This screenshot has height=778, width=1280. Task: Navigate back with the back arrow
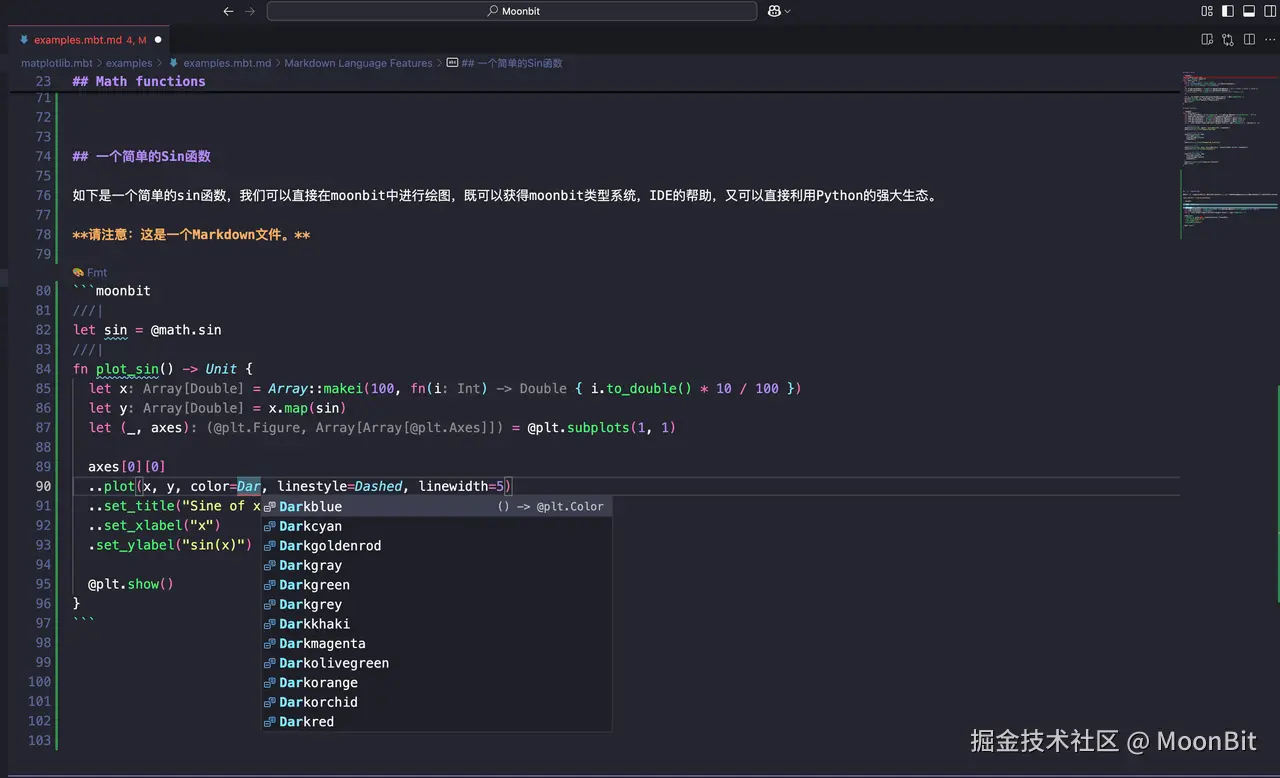229,11
